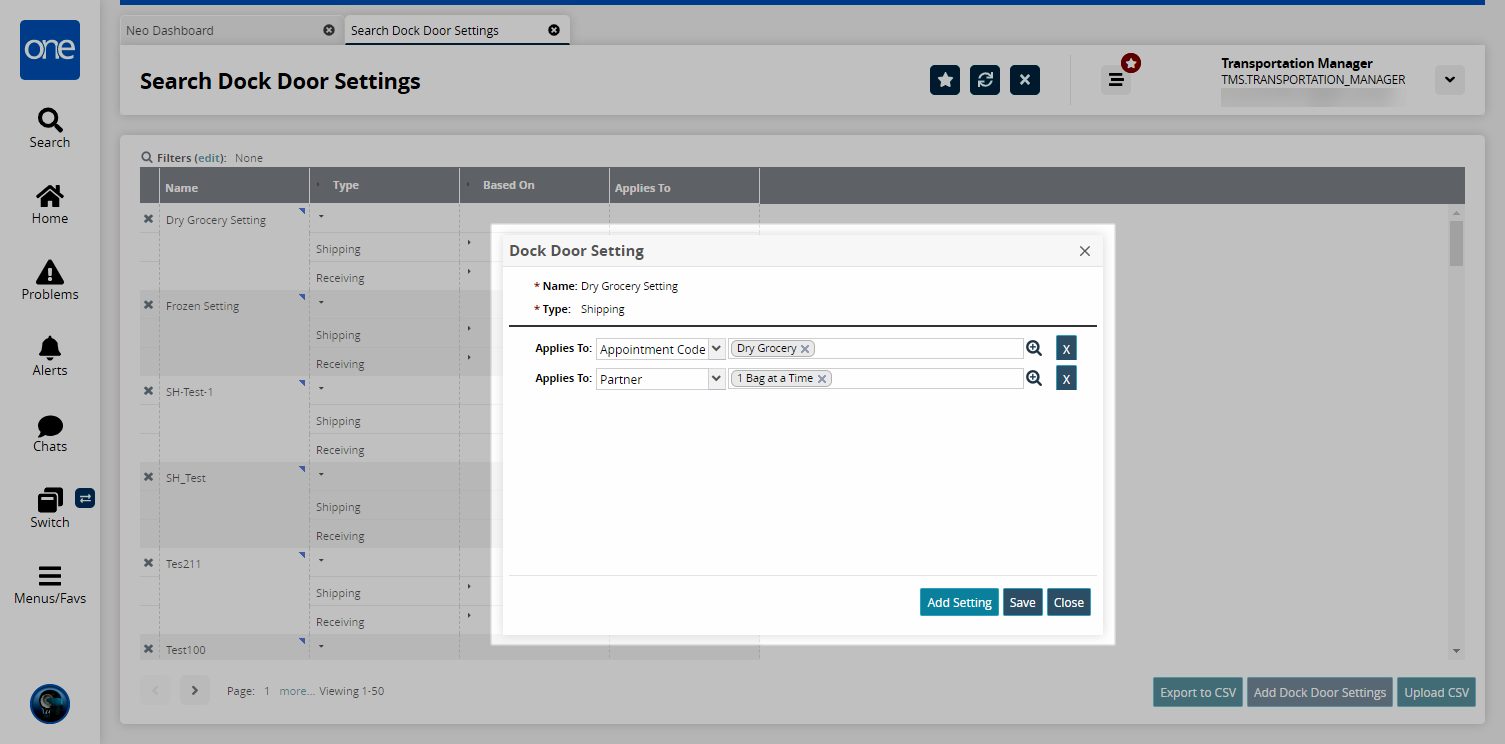Refresh the Search Dock Door Settings page

pyautogui.click(x=985, y=80)
